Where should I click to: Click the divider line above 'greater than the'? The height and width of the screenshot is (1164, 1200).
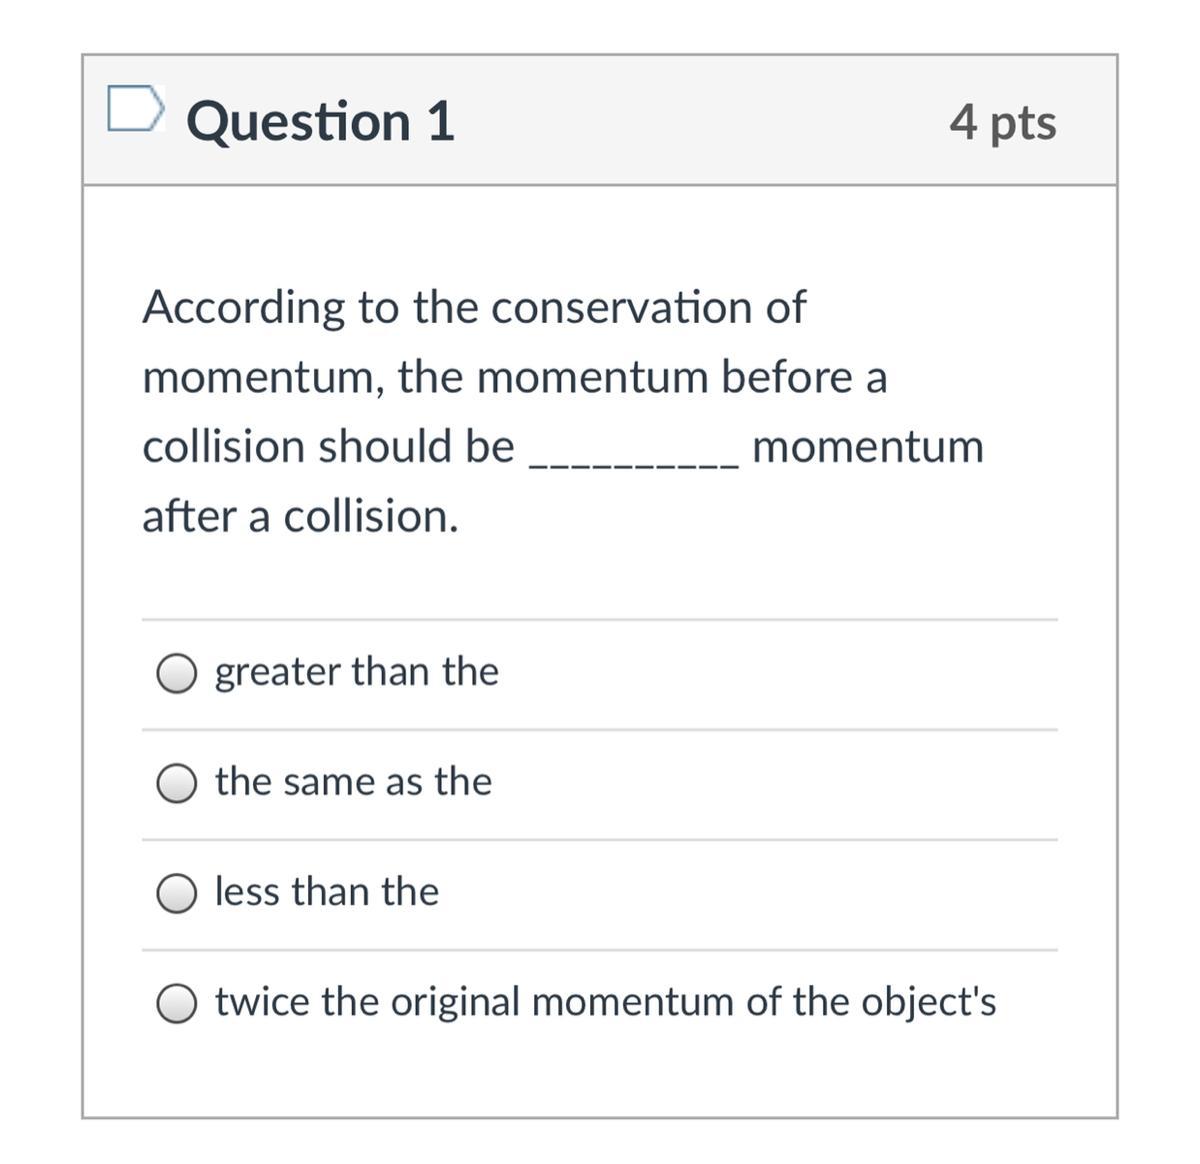(600, 619)
